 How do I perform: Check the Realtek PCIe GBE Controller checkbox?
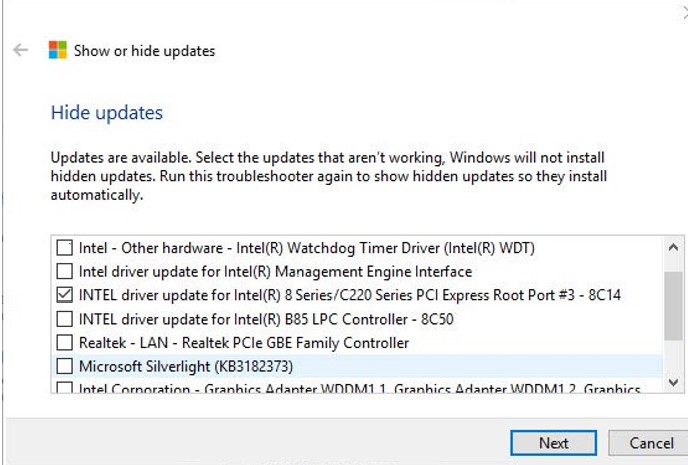[65, 343]
